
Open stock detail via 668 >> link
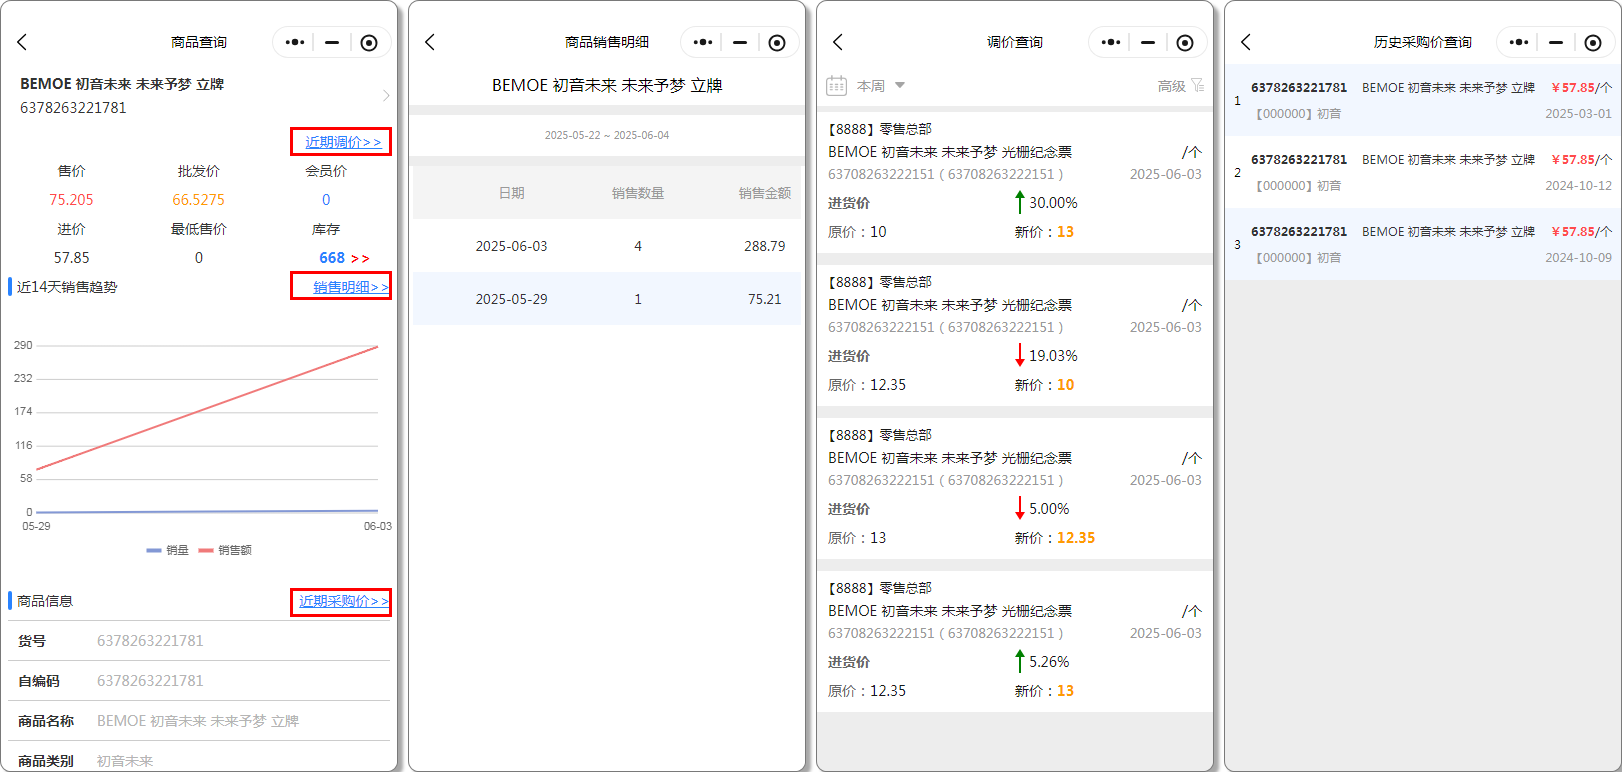coord(344,258)
